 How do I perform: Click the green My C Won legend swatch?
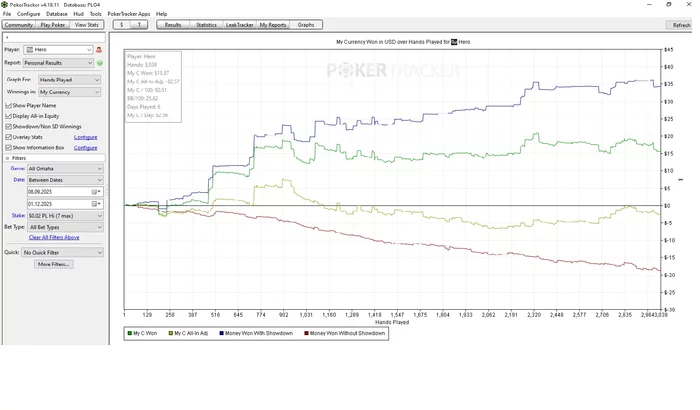point(130,334)
